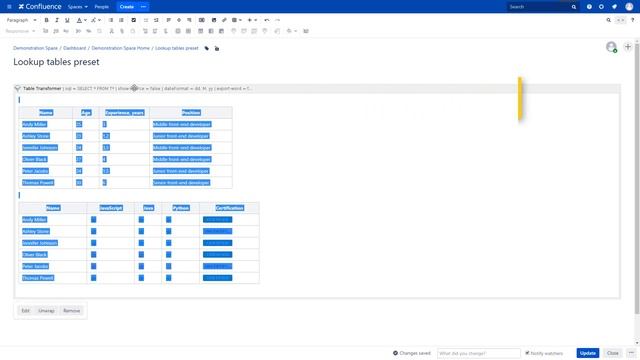Toggle italic formatting in editor toolbar
This screenshot has height=360, width=640.
tap(57, 20)
